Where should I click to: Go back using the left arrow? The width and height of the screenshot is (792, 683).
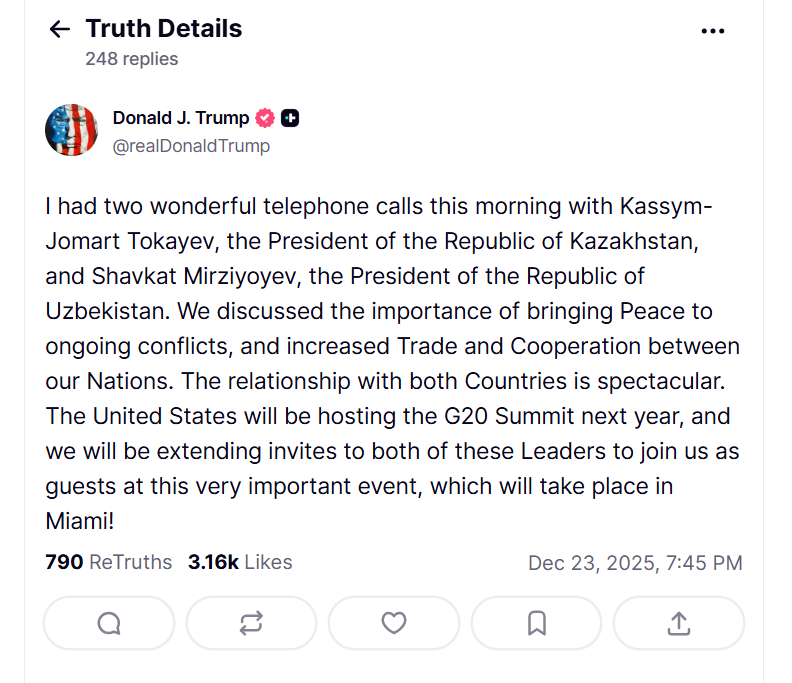pyautogui.click(x=59, y=30)
